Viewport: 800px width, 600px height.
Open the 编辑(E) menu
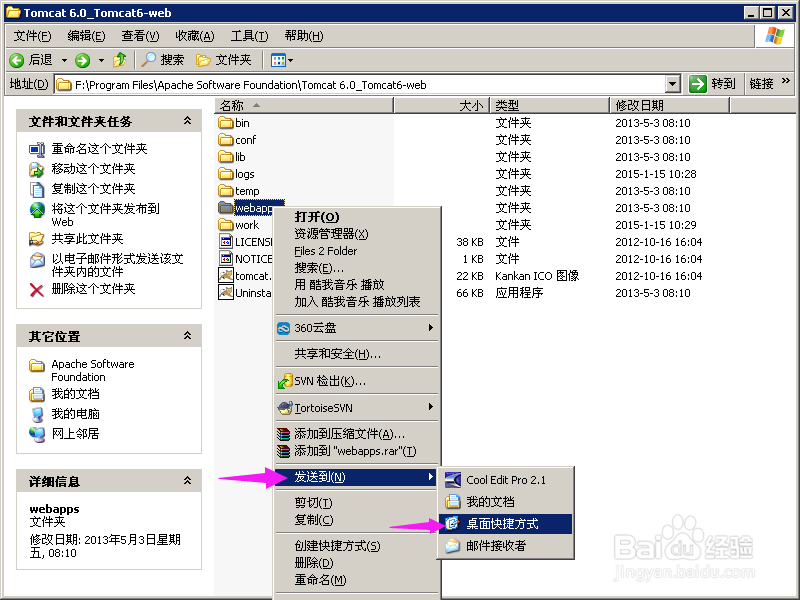86,36
